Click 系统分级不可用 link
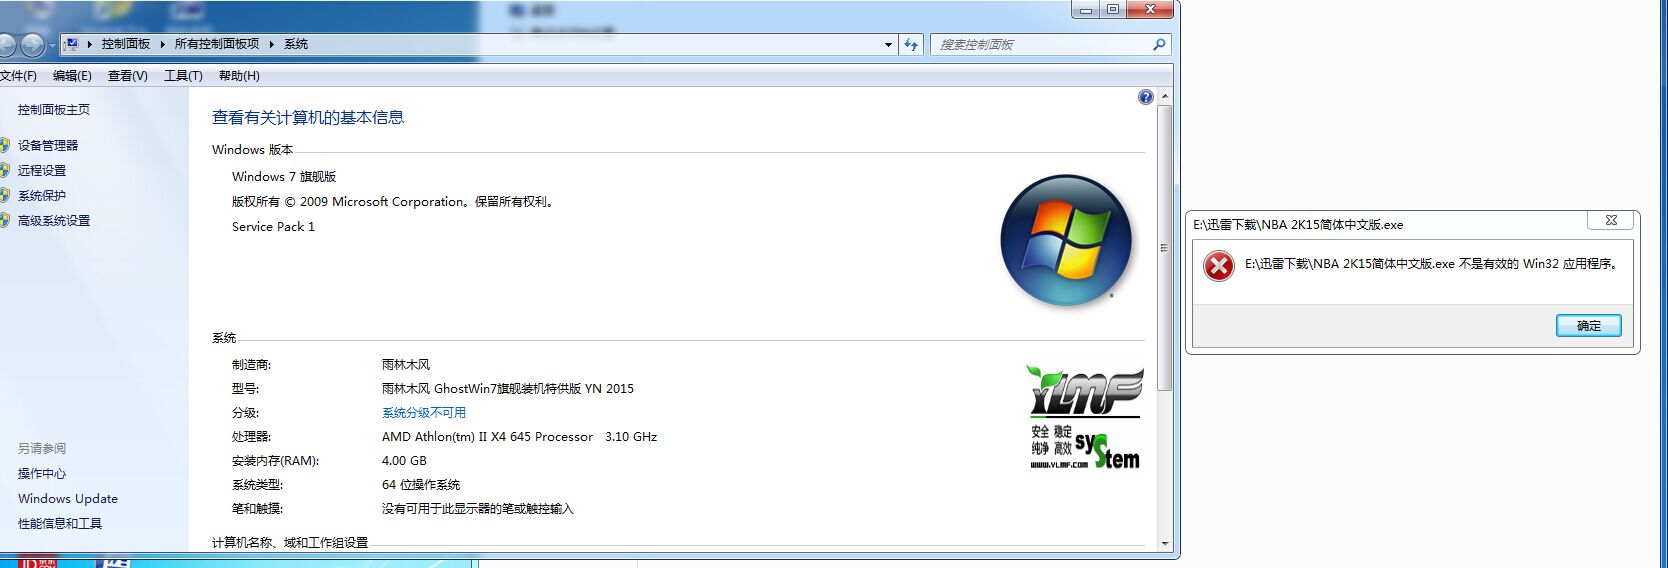Viewport: 1668px width, 568px height. [x=424, y=413]
